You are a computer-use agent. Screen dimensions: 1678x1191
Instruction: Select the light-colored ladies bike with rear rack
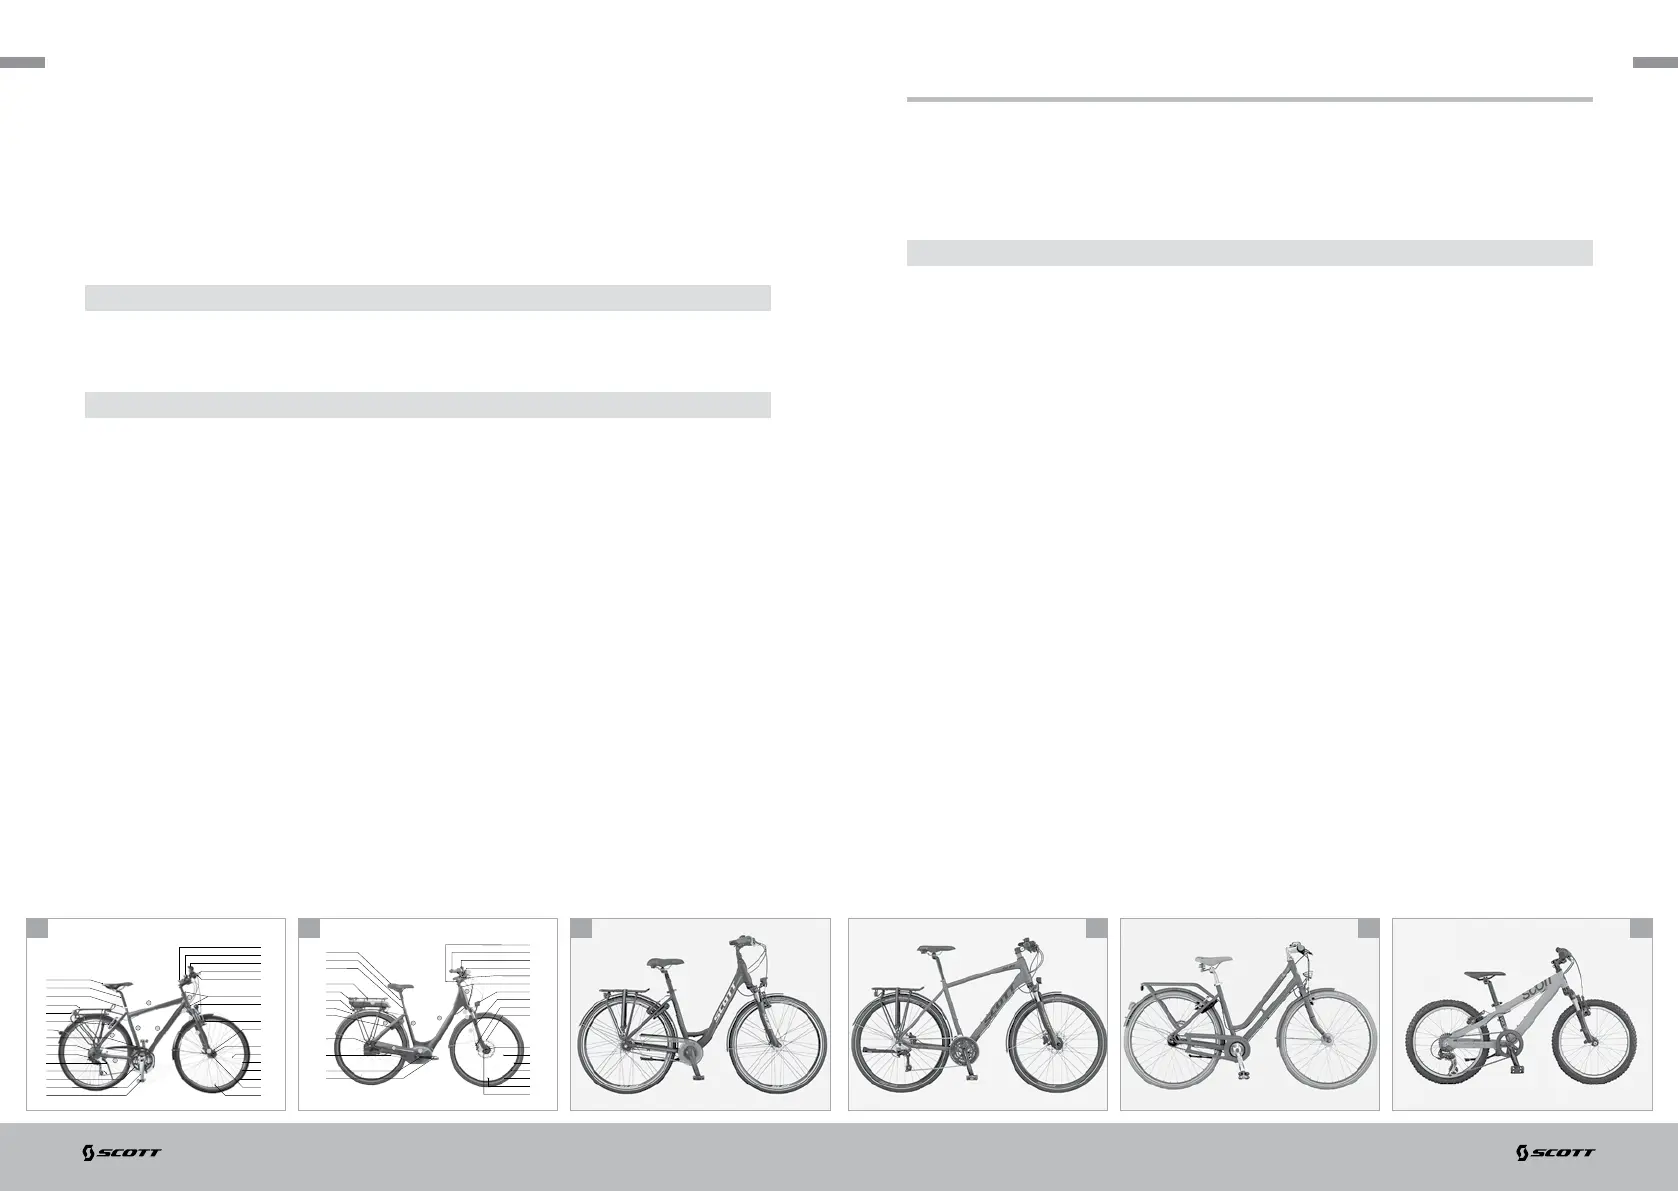[1250, 1014]
